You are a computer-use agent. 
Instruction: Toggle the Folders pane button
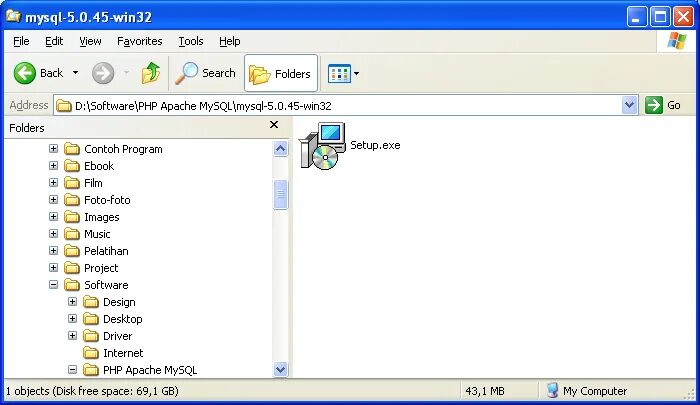pos(281,73)
